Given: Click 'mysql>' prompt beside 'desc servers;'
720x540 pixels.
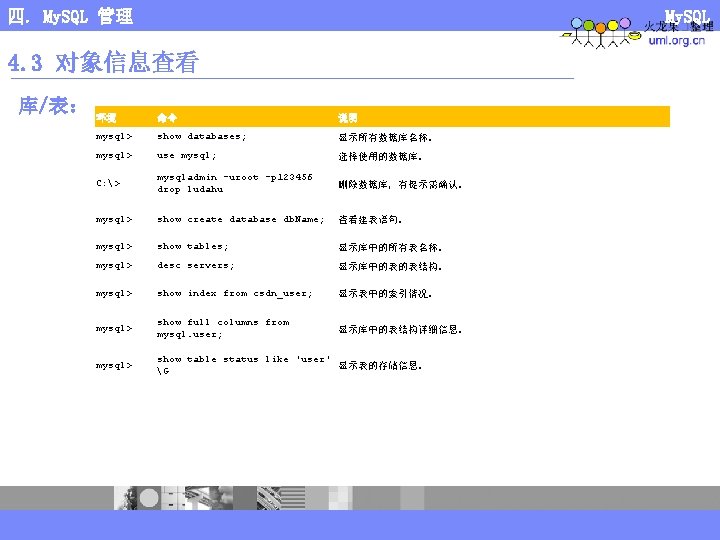Looking at the screenshot, I should pos(114,266).
